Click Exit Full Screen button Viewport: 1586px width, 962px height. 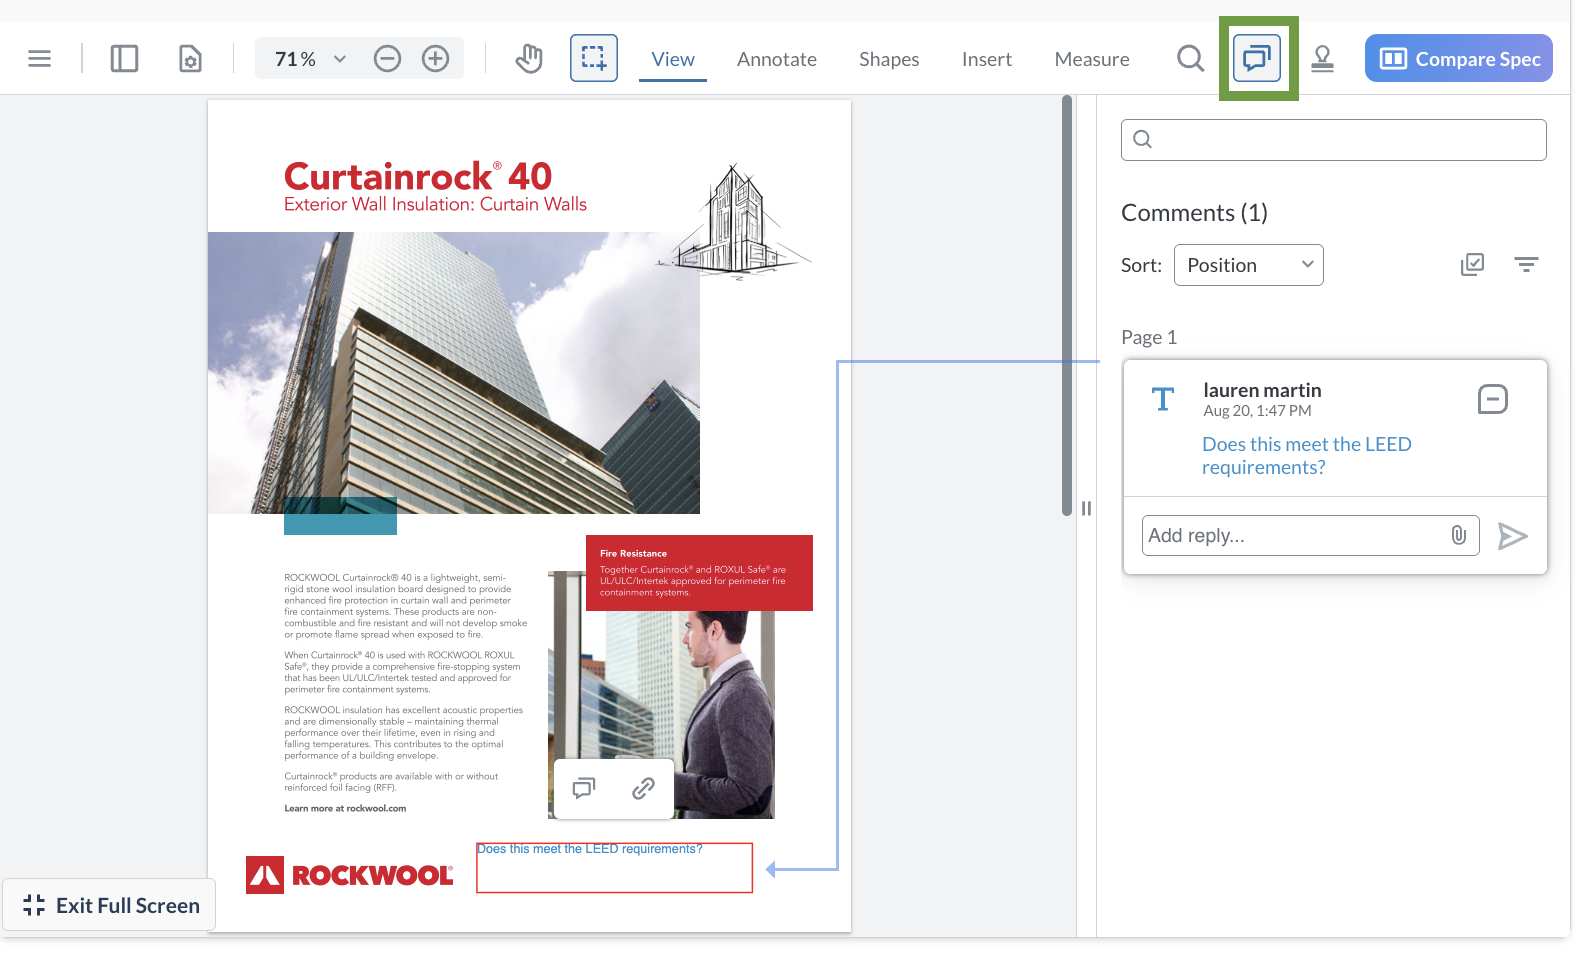[x=110, y=905]
